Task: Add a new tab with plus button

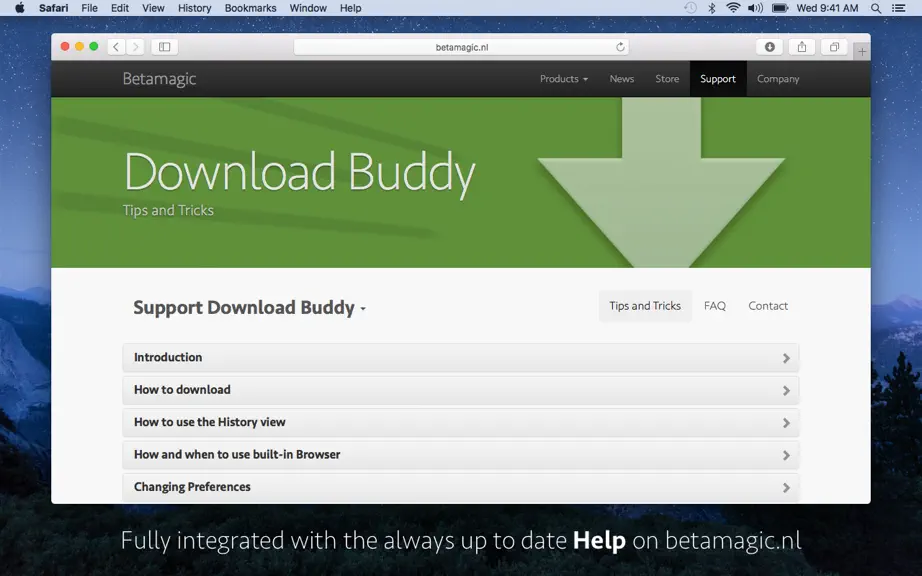Action: click(861, 52)
